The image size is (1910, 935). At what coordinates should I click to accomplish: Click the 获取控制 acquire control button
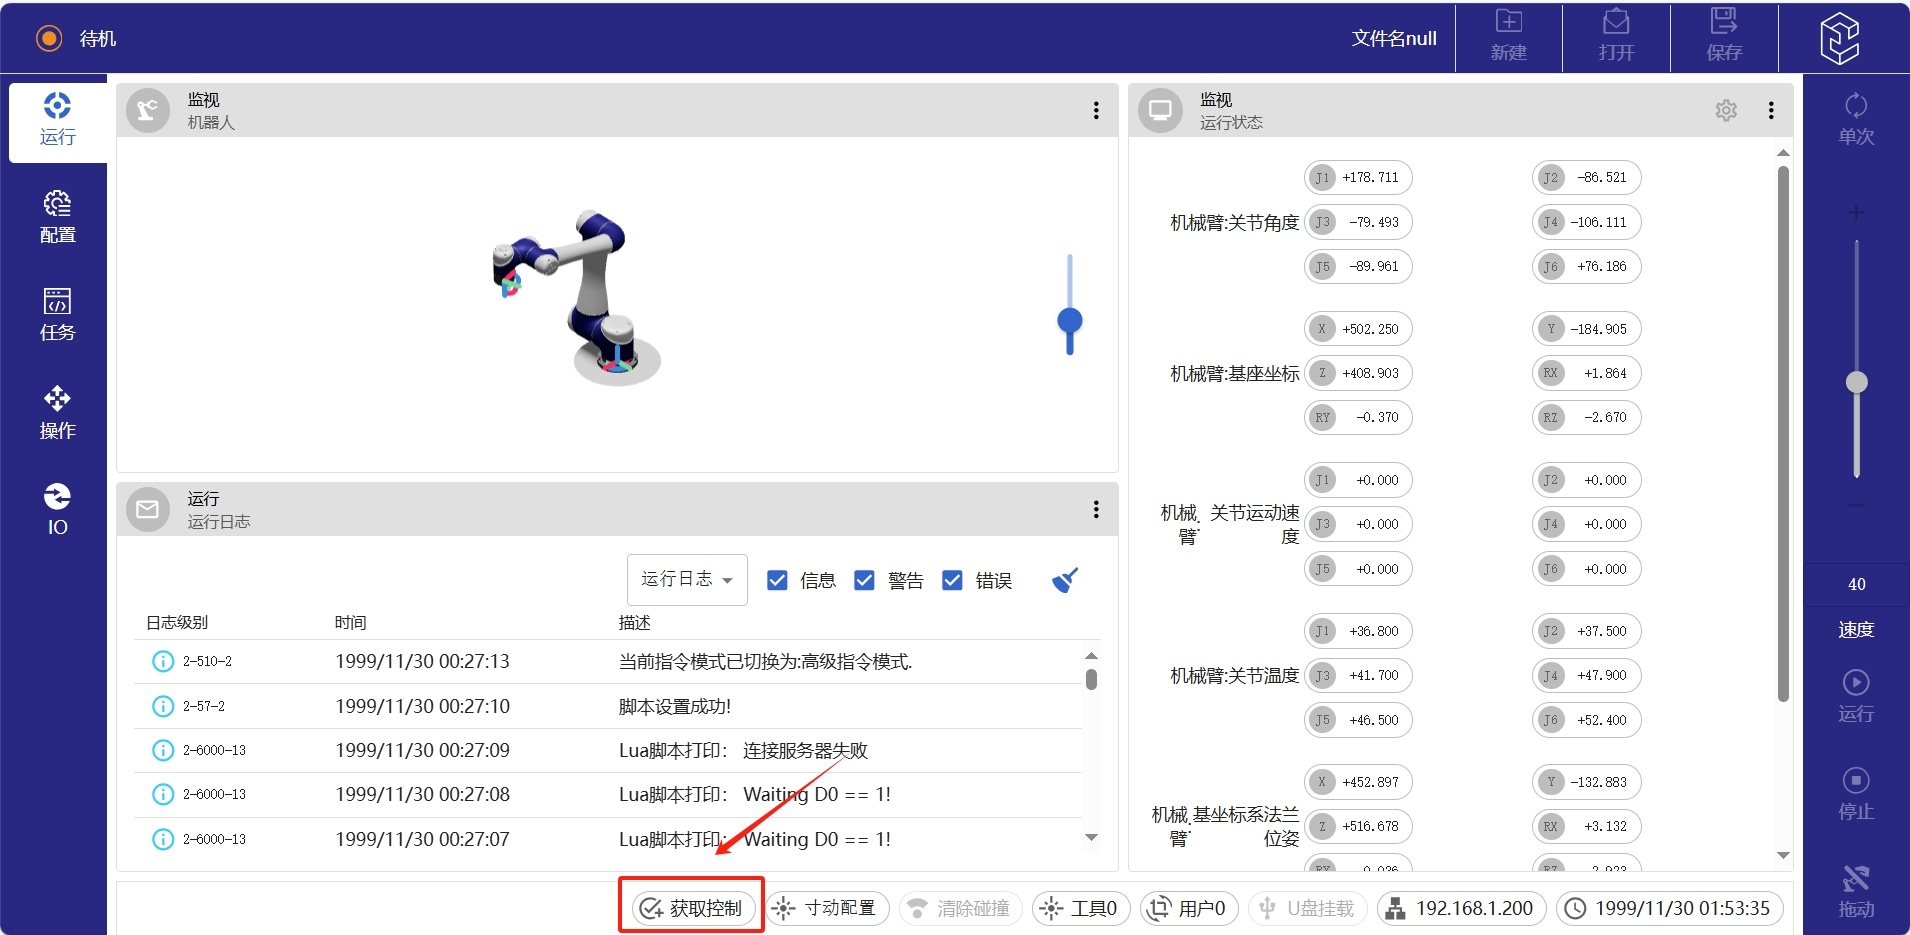coord(692,908)
